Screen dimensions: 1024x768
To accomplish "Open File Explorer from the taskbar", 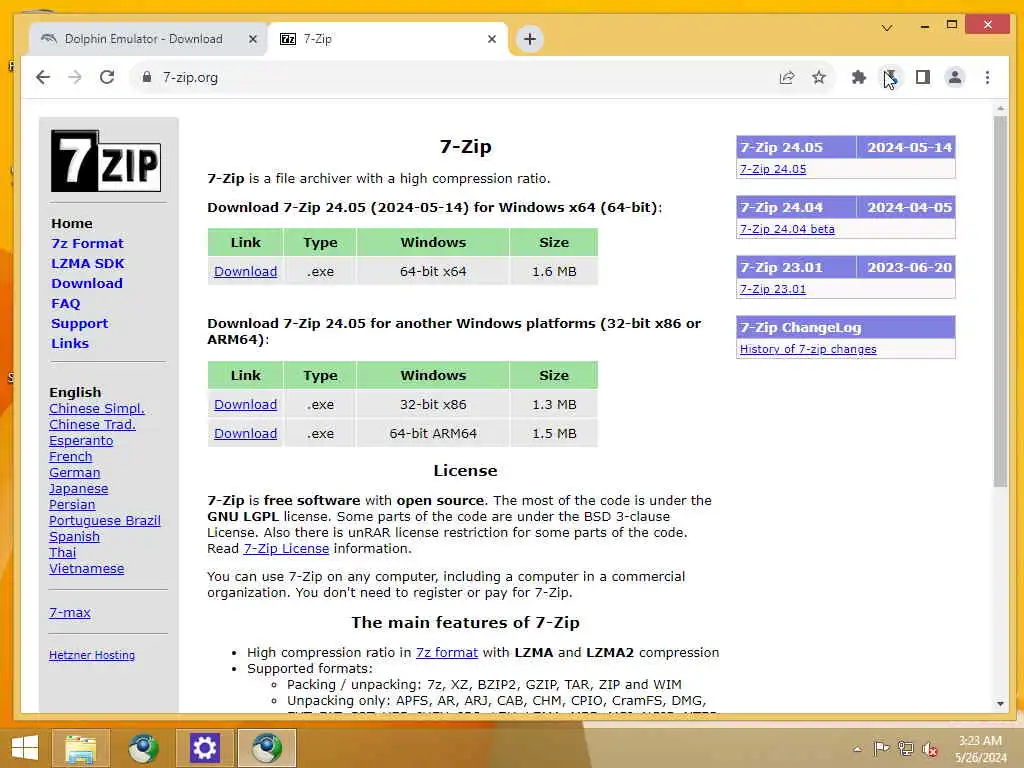I will pos(80,748).
